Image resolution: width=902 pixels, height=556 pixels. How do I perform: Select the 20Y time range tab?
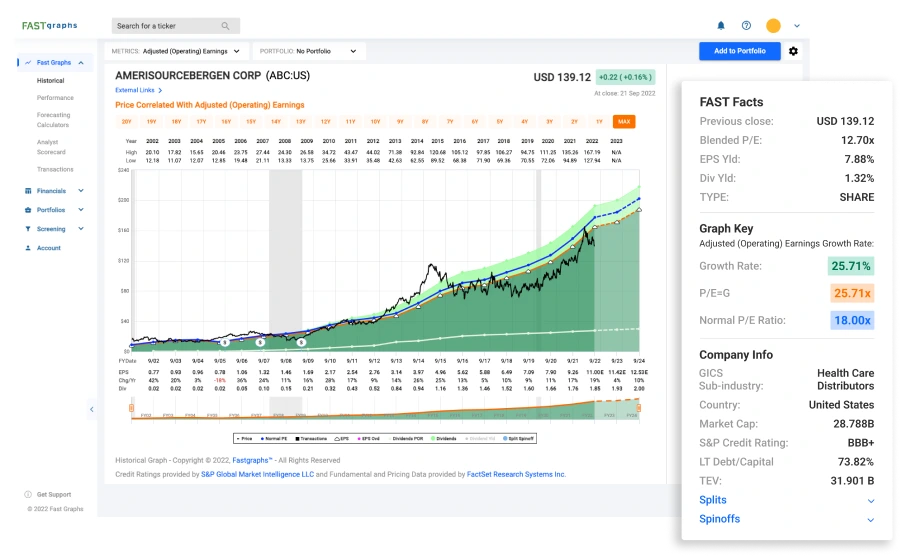[127, 121]
